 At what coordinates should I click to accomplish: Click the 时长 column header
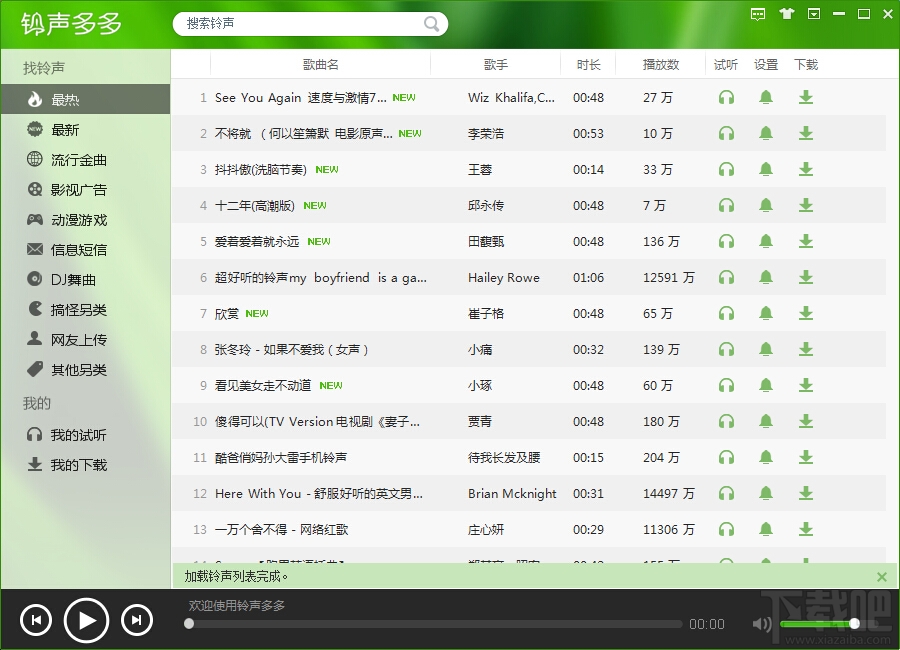(588, 65)
